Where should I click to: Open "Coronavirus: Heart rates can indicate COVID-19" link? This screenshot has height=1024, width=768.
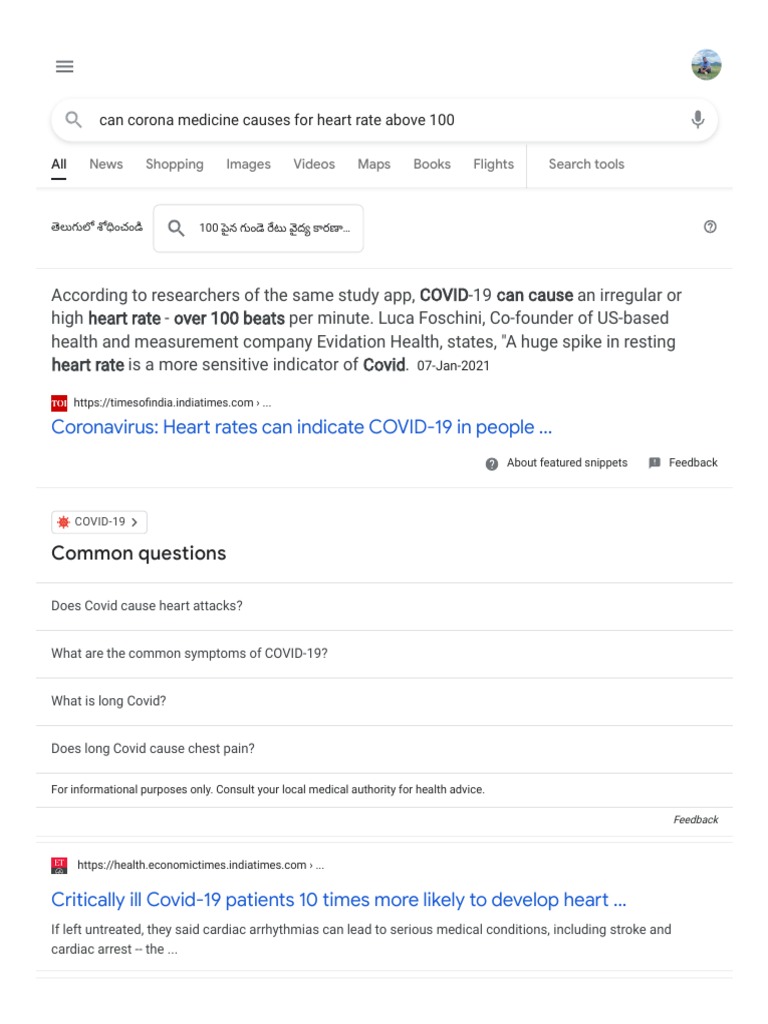click(x=301, y=428)
